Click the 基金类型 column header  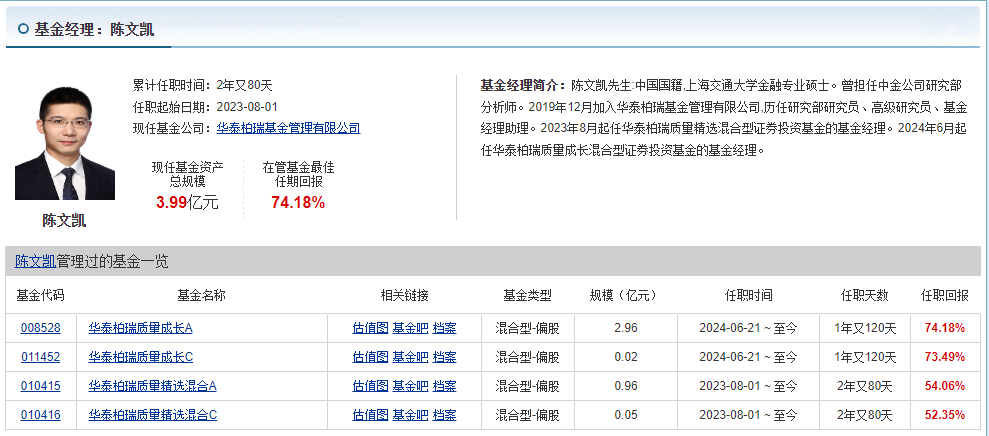pos(527,295)
